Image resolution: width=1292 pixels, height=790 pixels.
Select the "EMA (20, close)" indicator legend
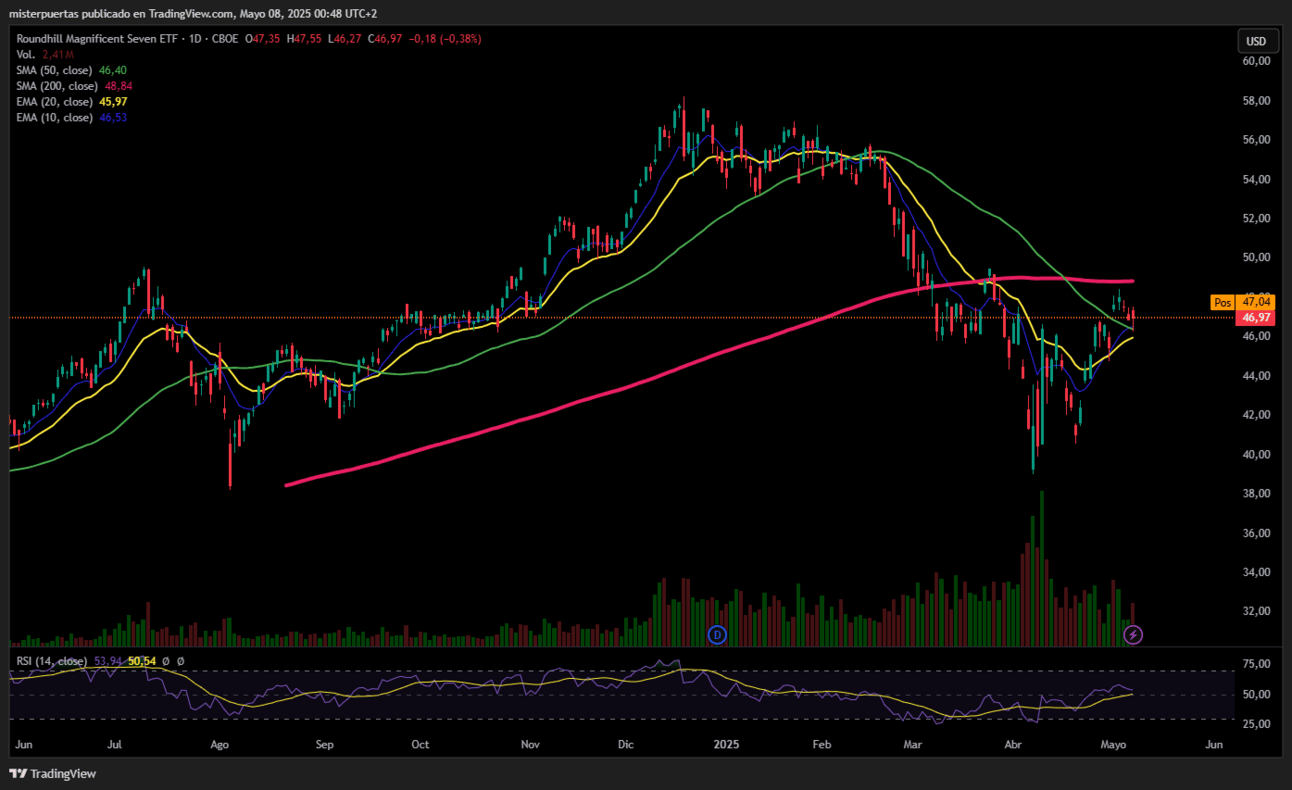(x=54, y=102)
